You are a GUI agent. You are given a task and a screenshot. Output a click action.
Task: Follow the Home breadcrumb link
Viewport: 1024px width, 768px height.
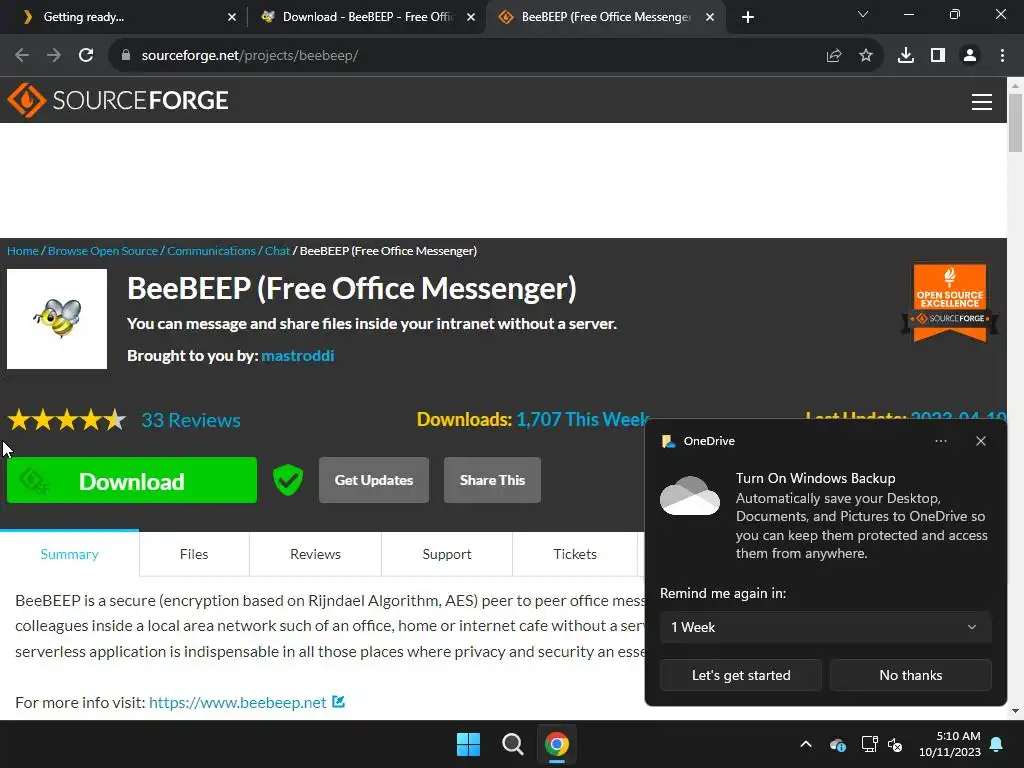[x=23, y=251]
